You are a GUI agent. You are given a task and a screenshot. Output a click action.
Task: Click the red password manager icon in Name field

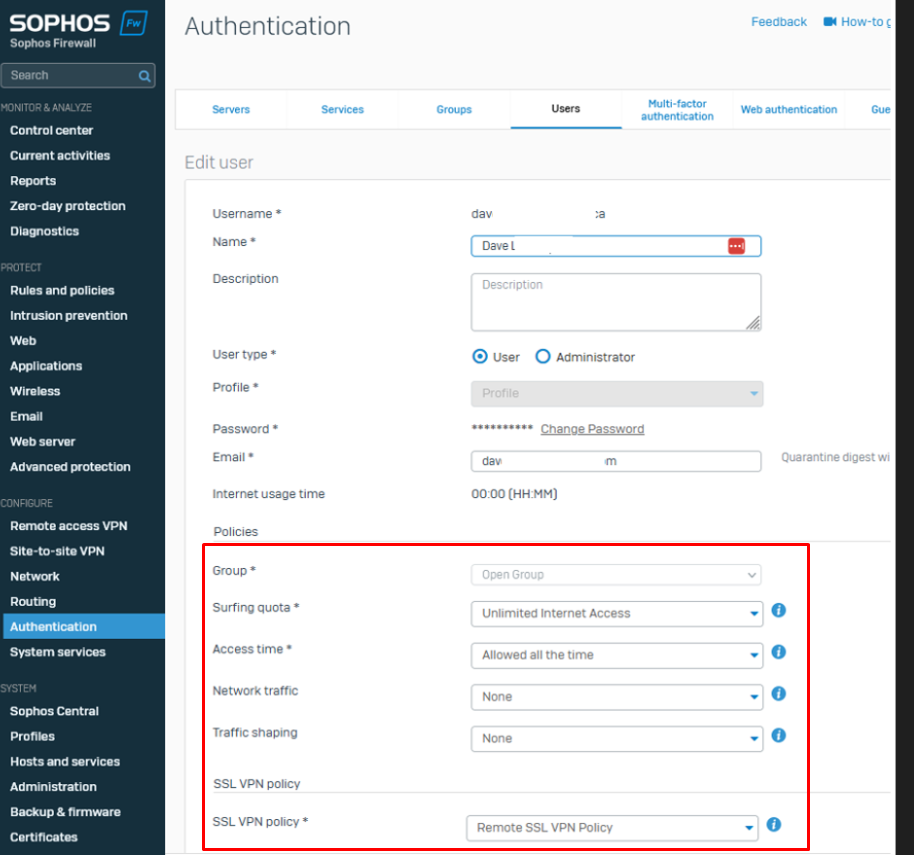click(x=736, y=246)
